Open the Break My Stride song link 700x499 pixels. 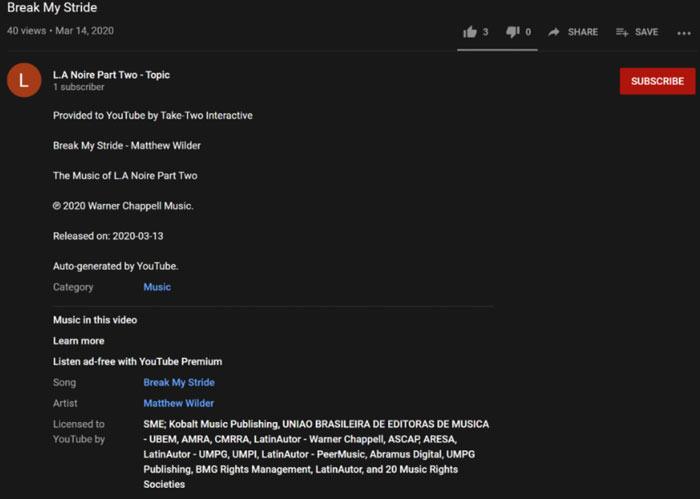(179, 382)
